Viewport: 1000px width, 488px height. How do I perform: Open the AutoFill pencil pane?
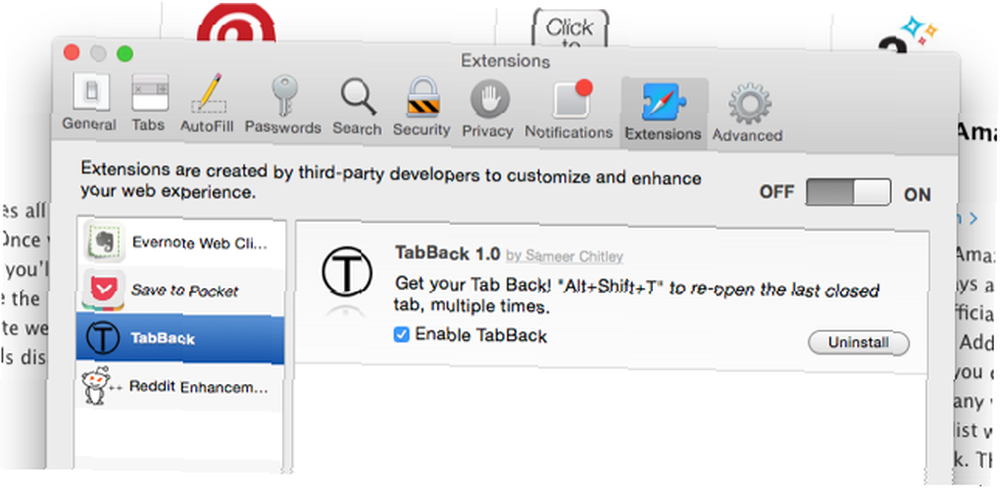coord(207,103)
